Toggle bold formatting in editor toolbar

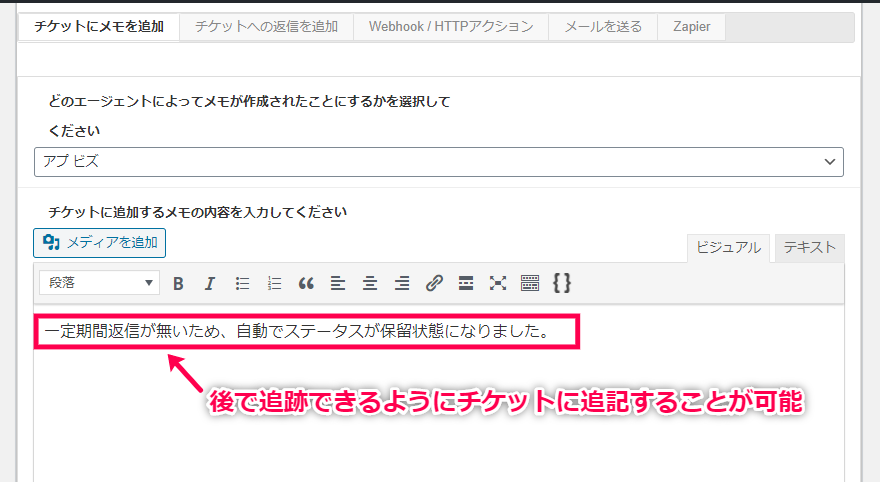[x=178, y=283]
